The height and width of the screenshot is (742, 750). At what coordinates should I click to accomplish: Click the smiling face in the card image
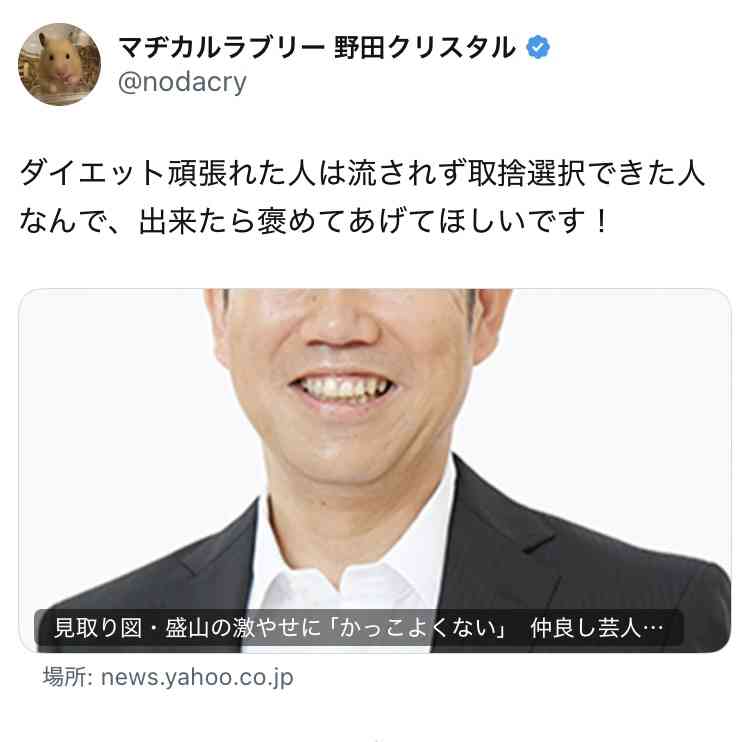[x=342, y=383]
